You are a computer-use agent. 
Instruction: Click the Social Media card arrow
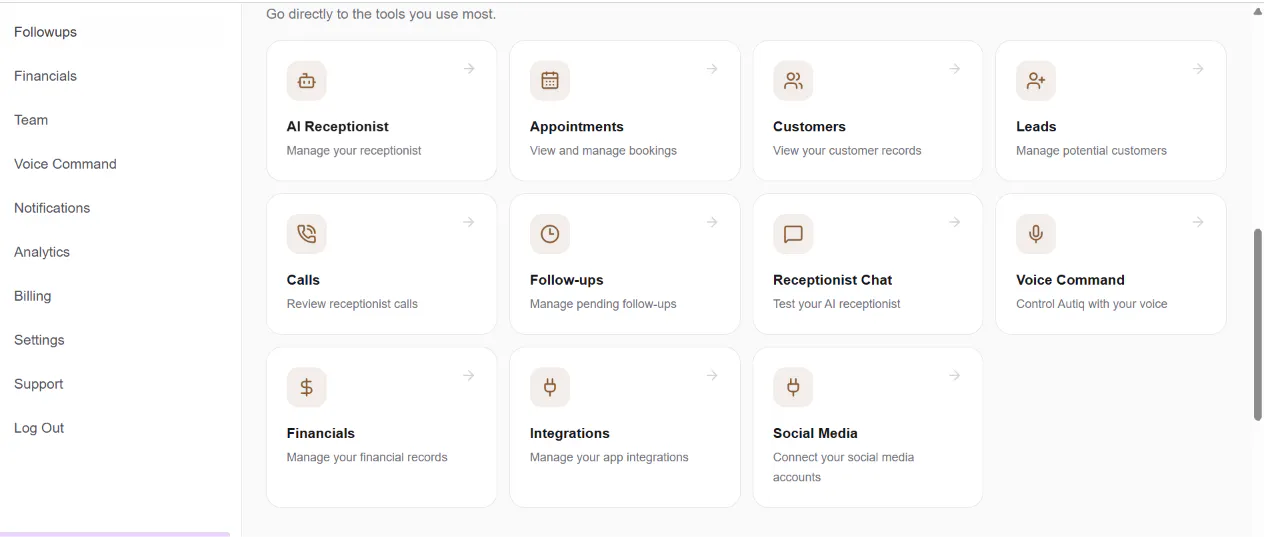[x=955, y=375]
